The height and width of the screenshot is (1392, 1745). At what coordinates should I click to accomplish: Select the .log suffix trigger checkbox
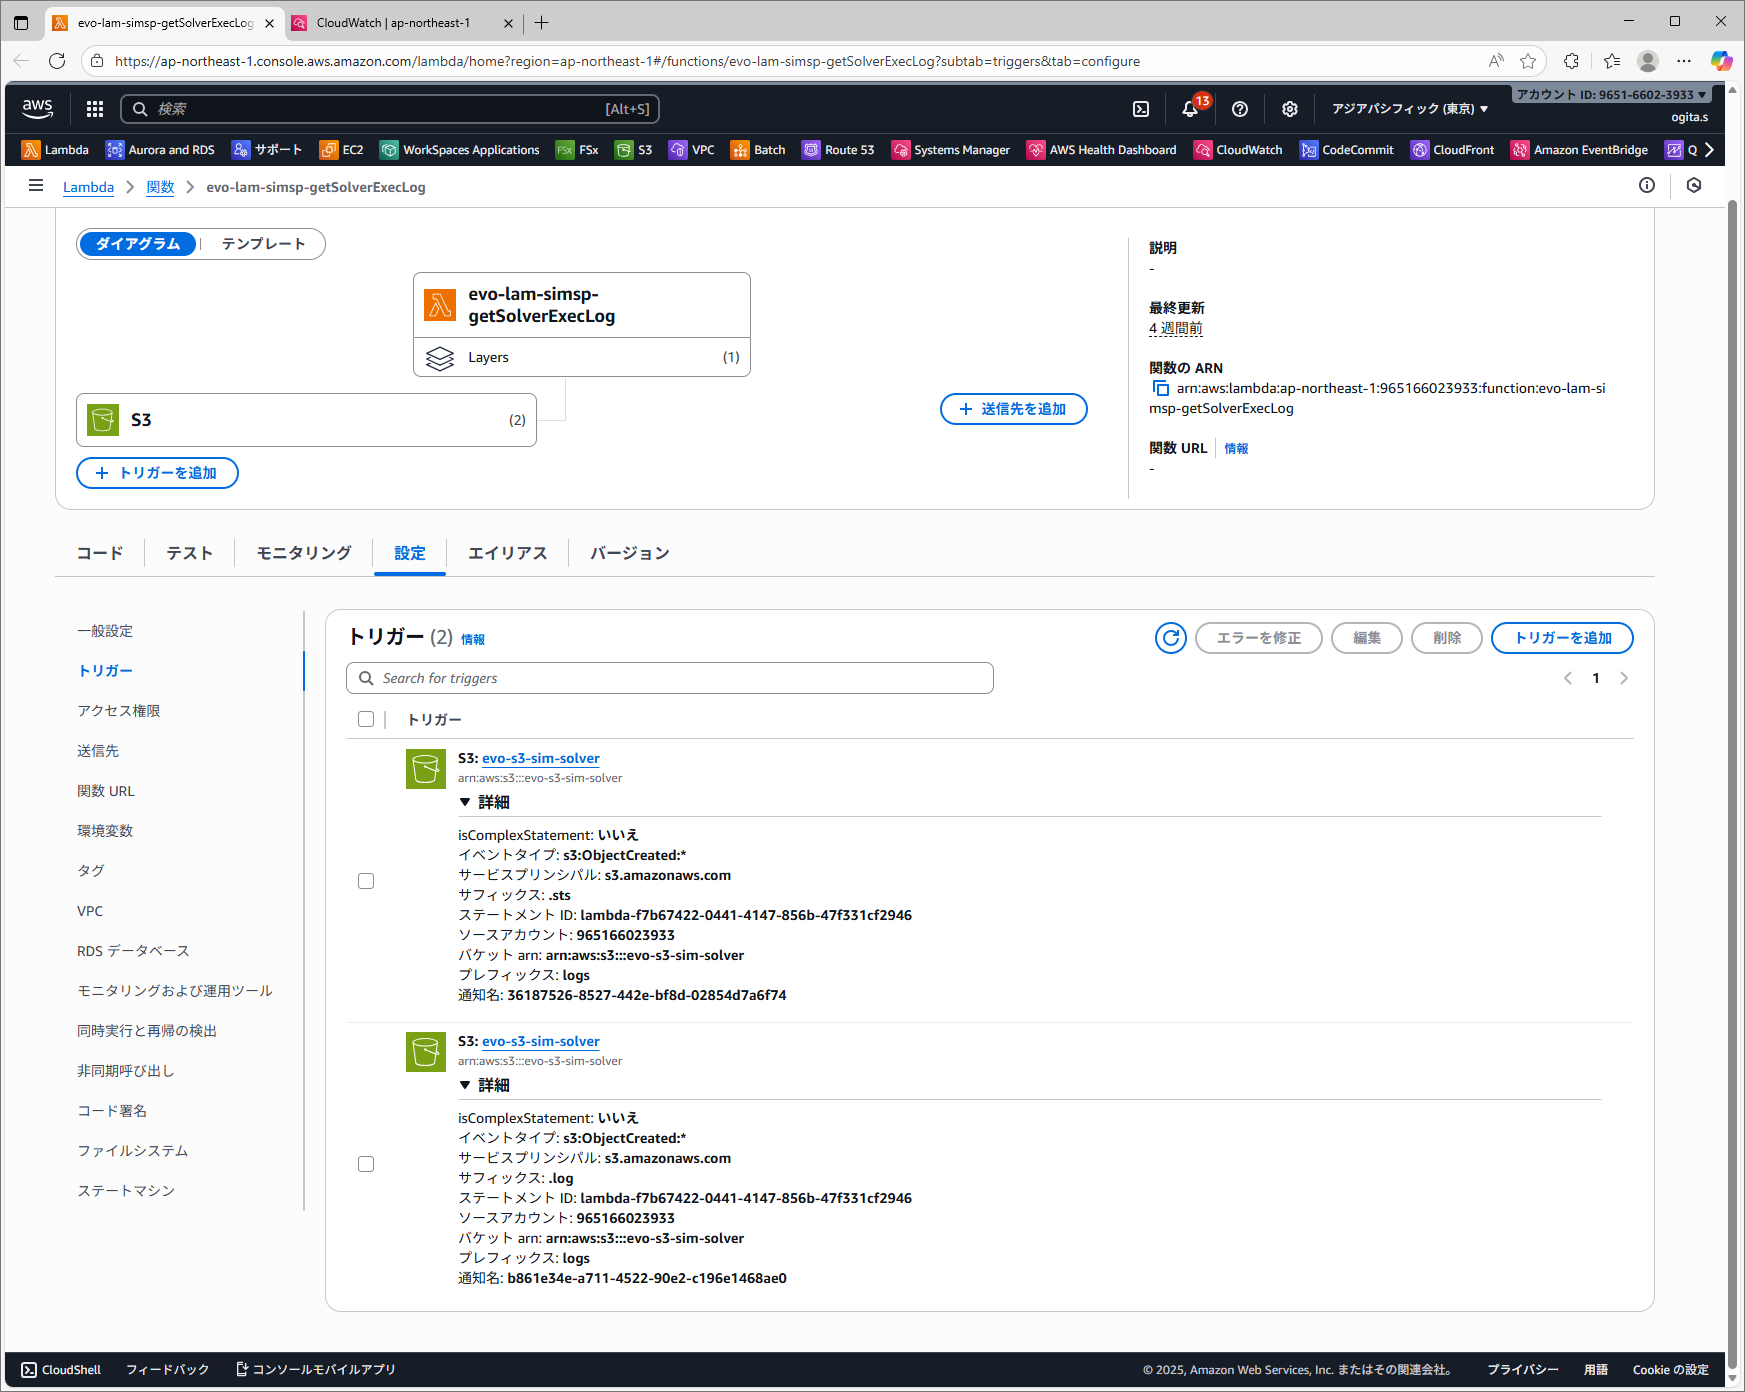point(366,1164)
